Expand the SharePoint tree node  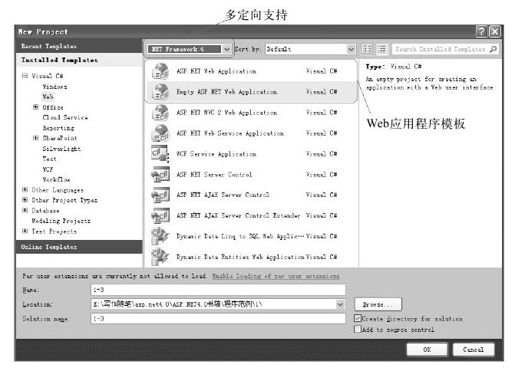tap(36, 138)
